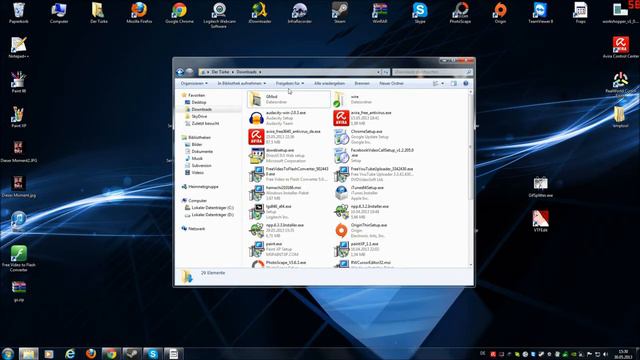Image resolution: width=640 pixels, height=360 pixels.
Task: Open Origin desktop shortcut
Action: coord(500,13)
